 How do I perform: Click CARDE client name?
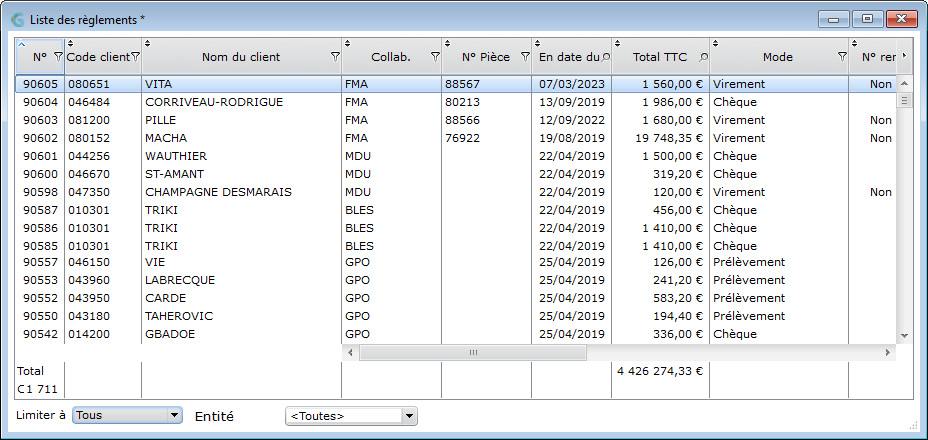[x=166, y=298]
